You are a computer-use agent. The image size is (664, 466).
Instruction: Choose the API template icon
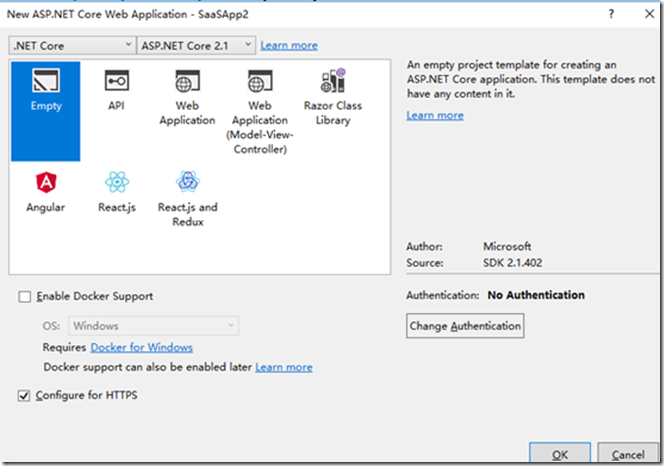coord(116,80)
